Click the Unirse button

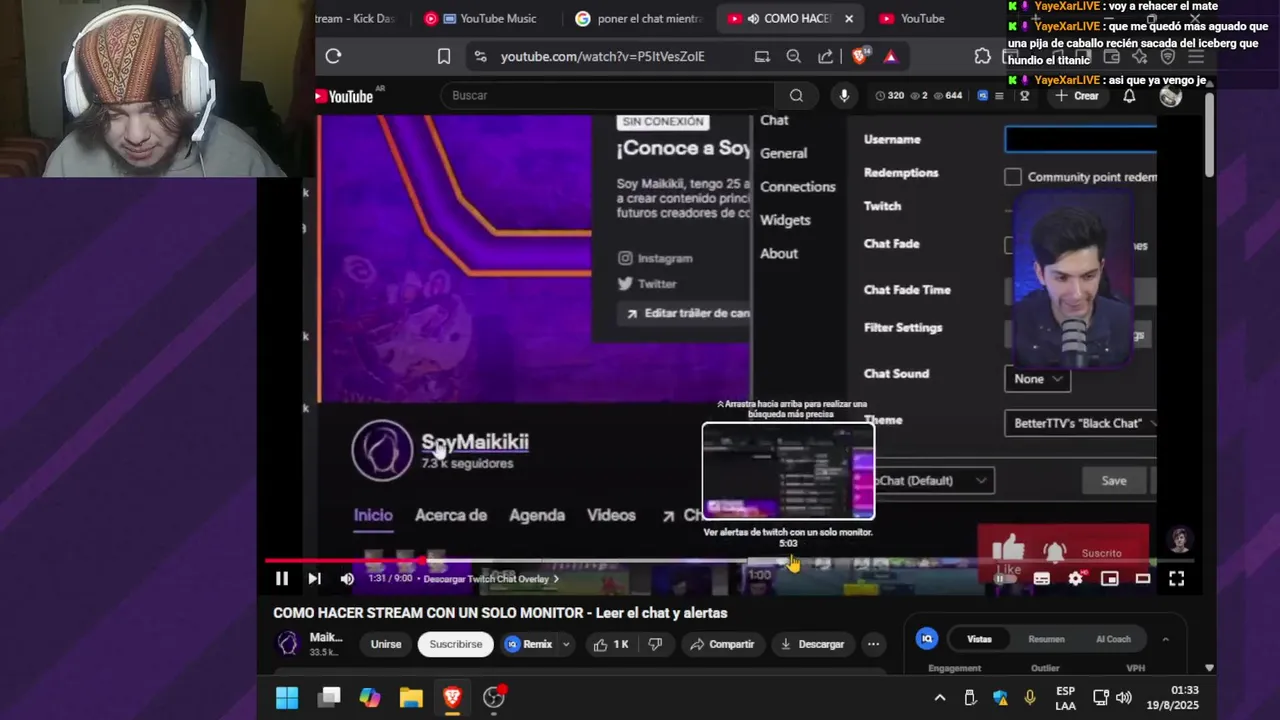coord(386,644)
